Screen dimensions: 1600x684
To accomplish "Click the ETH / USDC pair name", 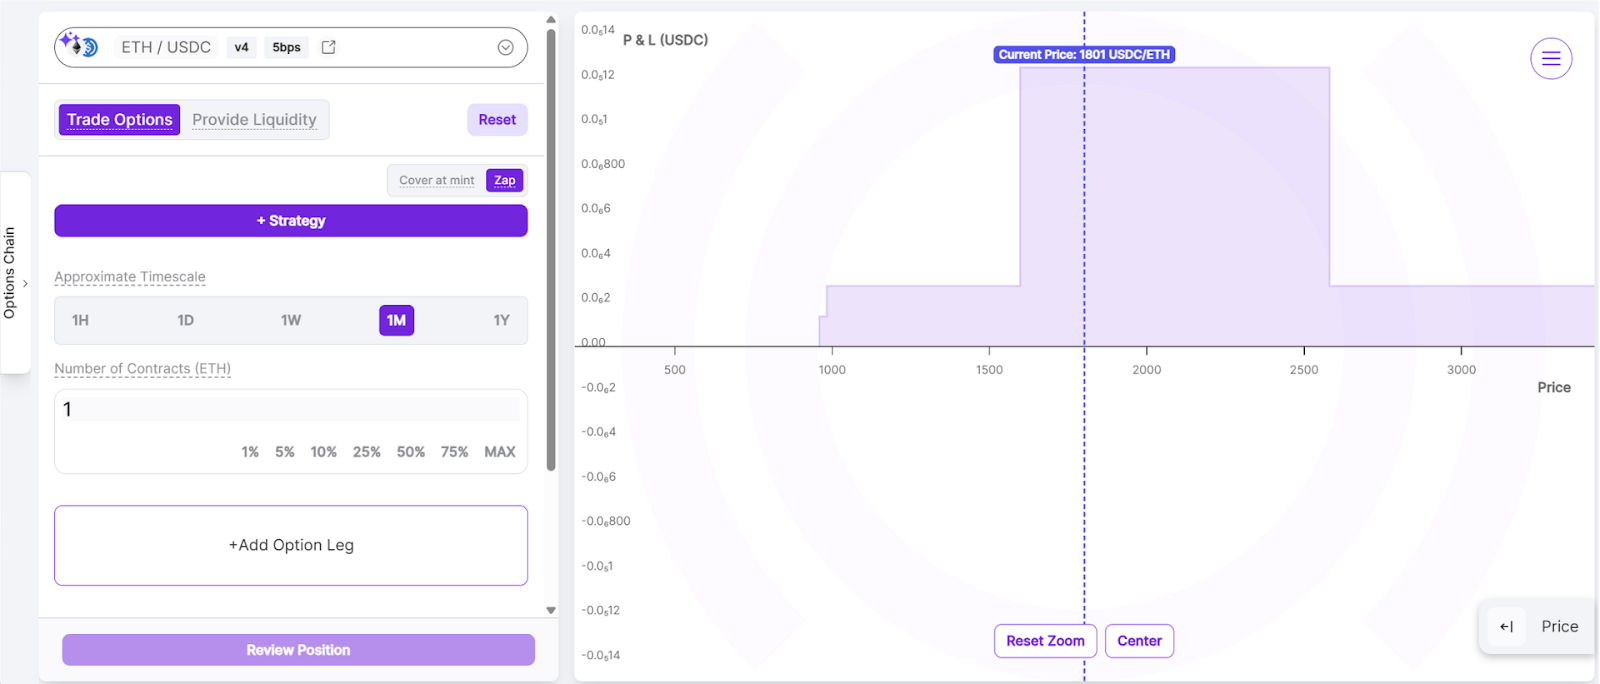I will click(x=166, y=47).
